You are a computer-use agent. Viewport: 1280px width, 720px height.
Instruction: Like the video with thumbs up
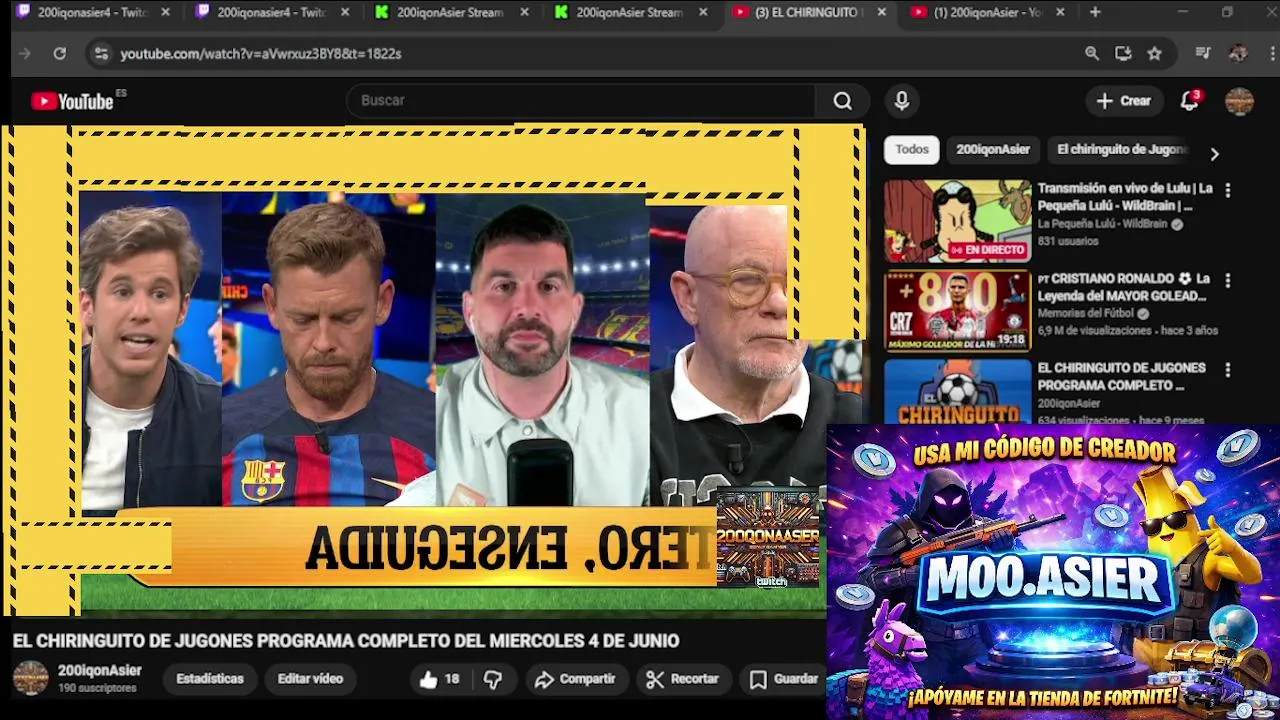tap(439, 679)
